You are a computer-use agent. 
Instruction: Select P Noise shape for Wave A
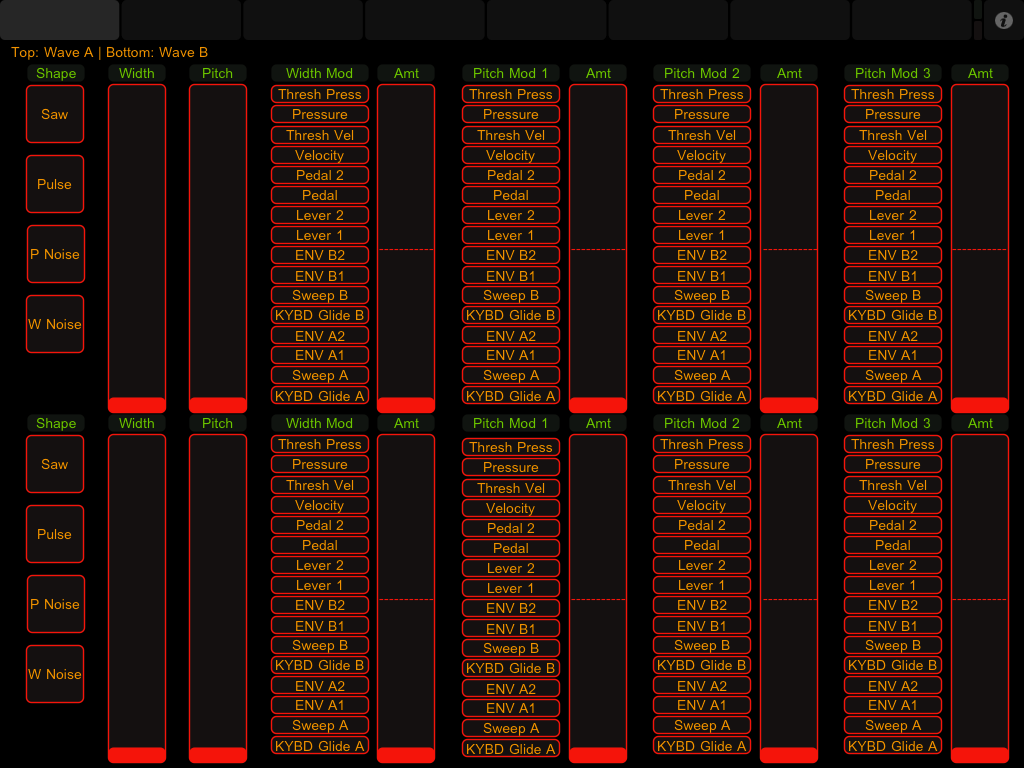(55, 254)
